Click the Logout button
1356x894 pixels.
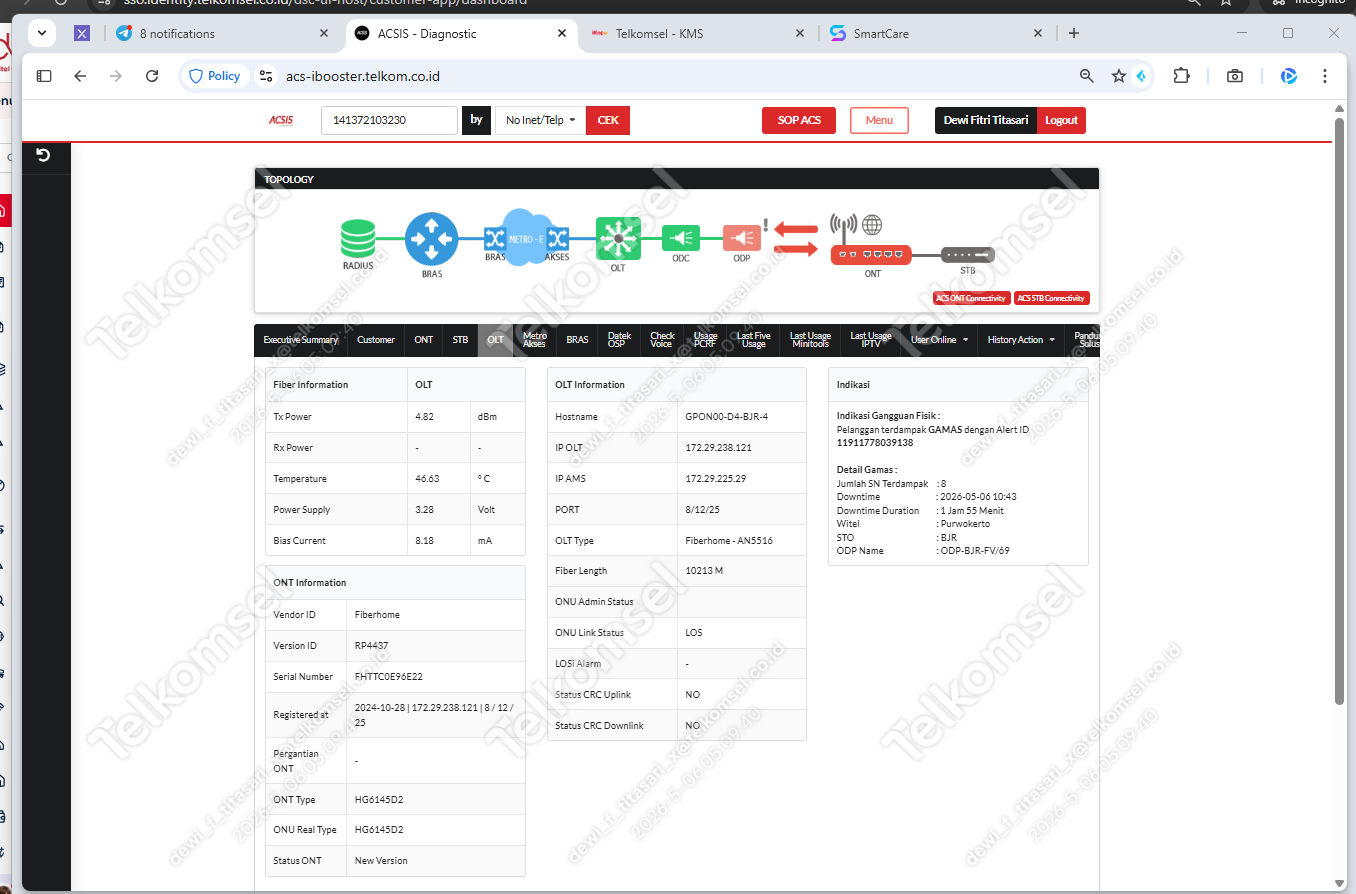click(x=1061, y=120)
